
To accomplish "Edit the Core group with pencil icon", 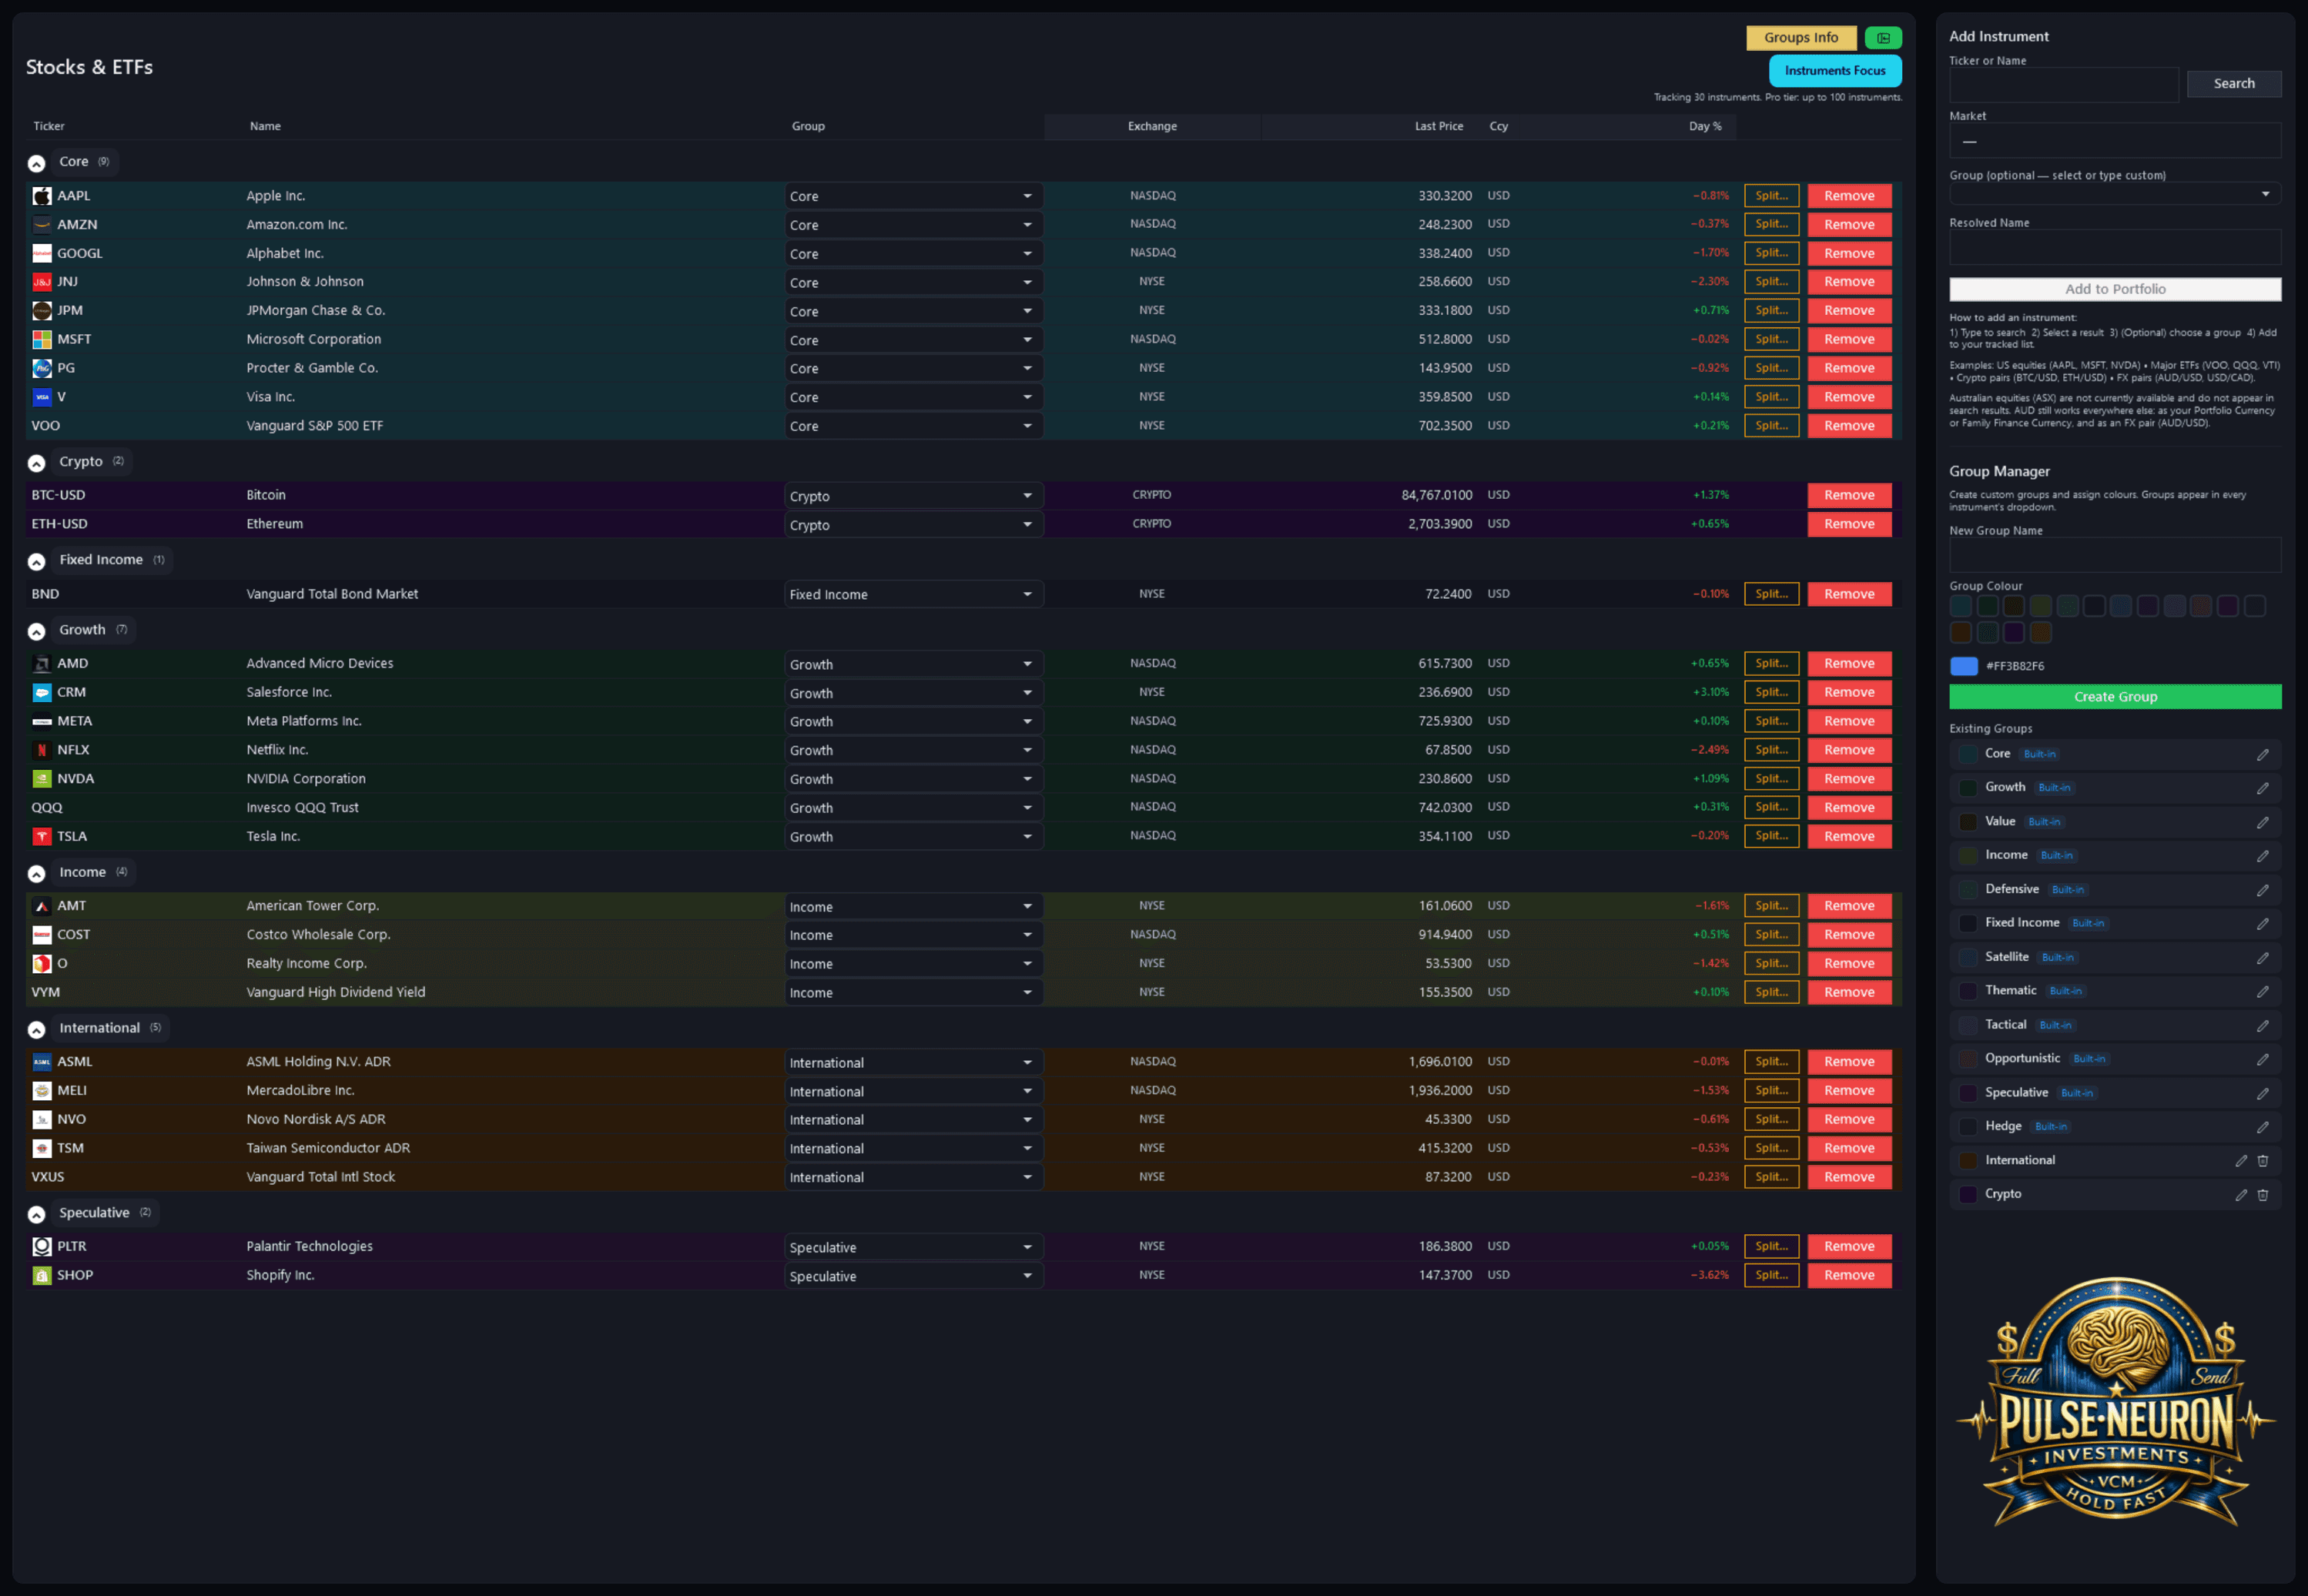I will [2262, 755].
